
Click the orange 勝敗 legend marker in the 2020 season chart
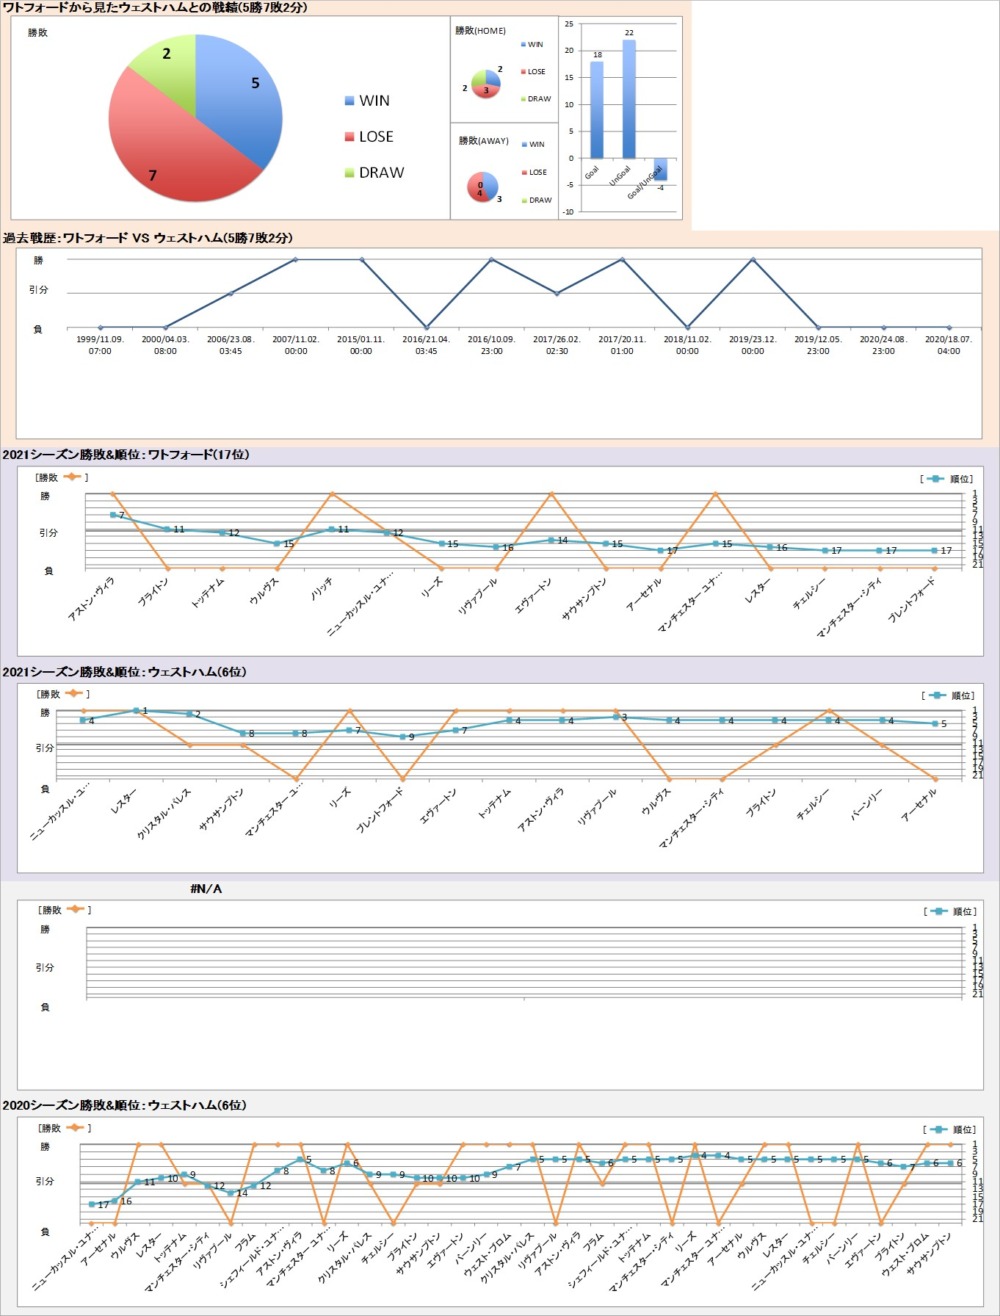click(x=74, y=1127)
